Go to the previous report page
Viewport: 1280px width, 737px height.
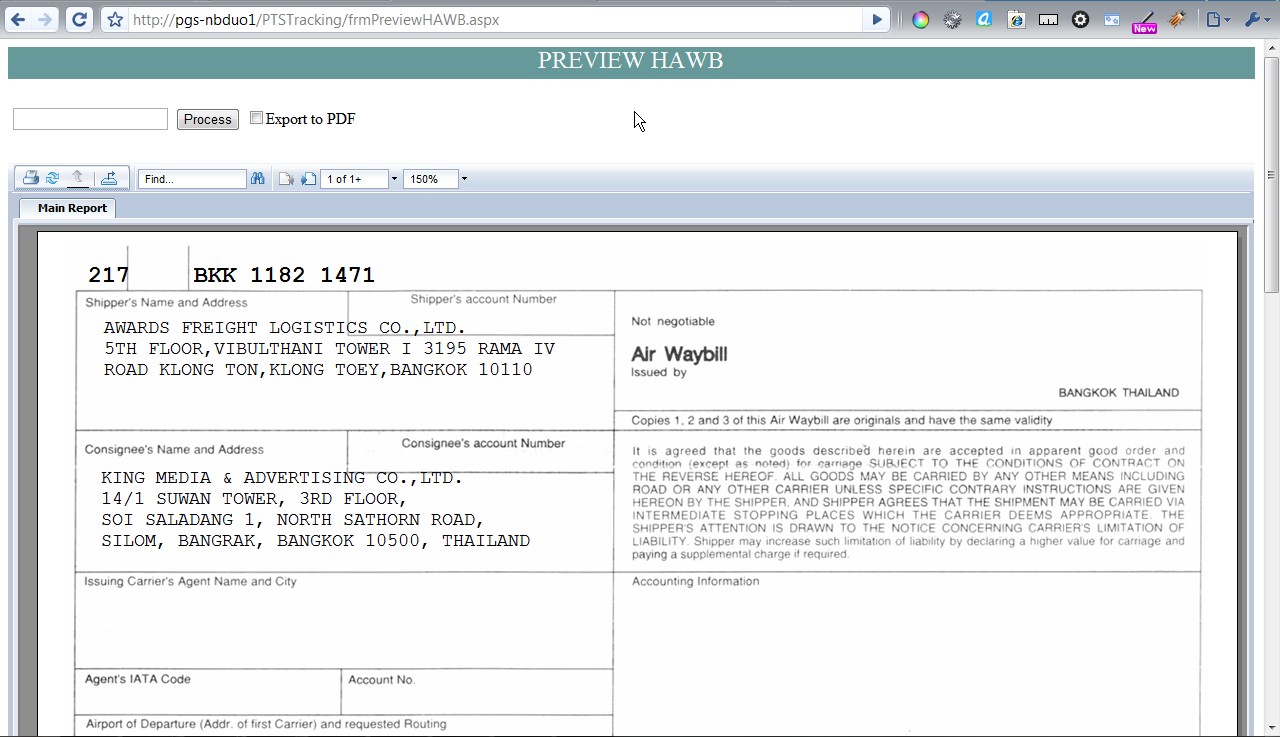[x=286, y=179]
